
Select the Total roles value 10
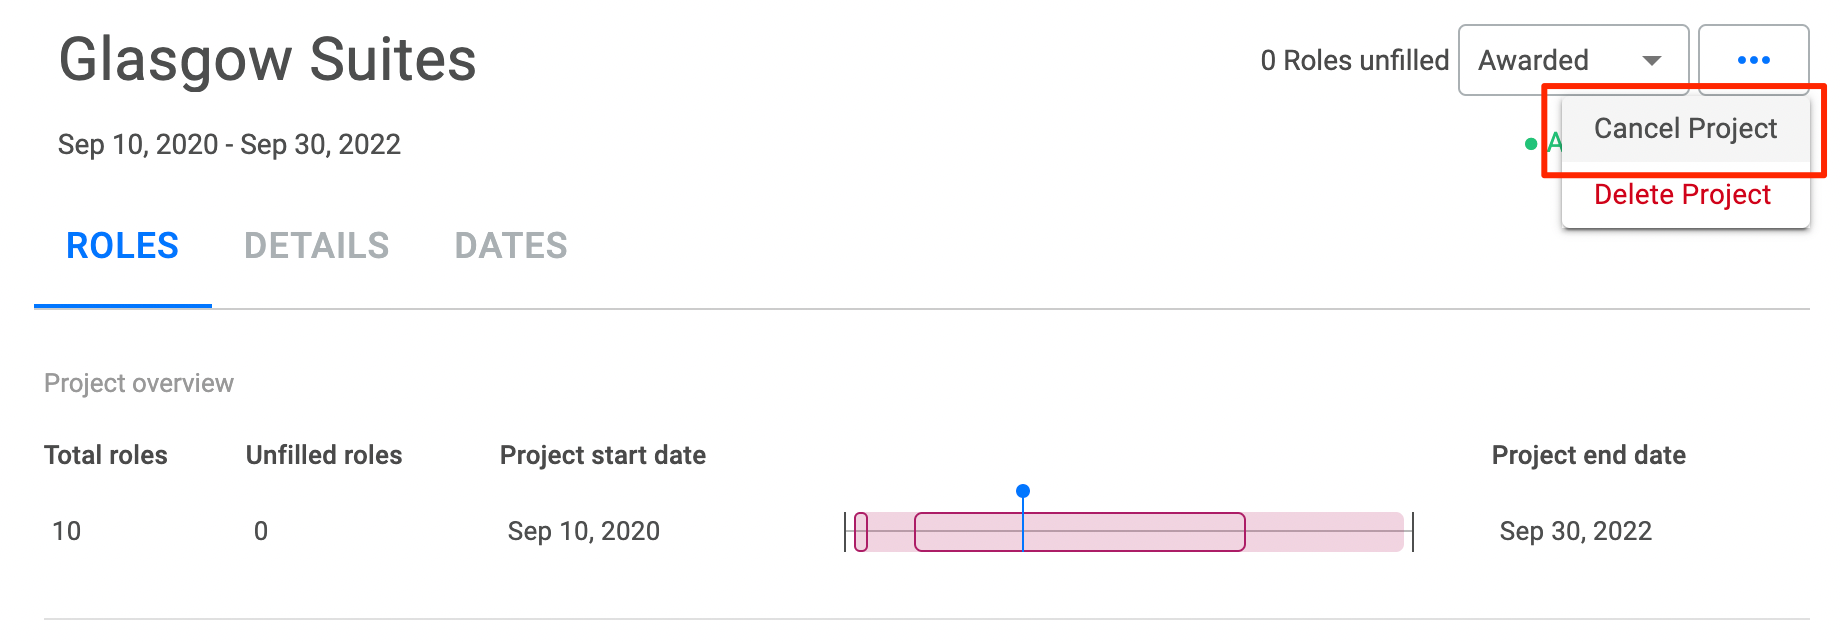click(67, 531)
